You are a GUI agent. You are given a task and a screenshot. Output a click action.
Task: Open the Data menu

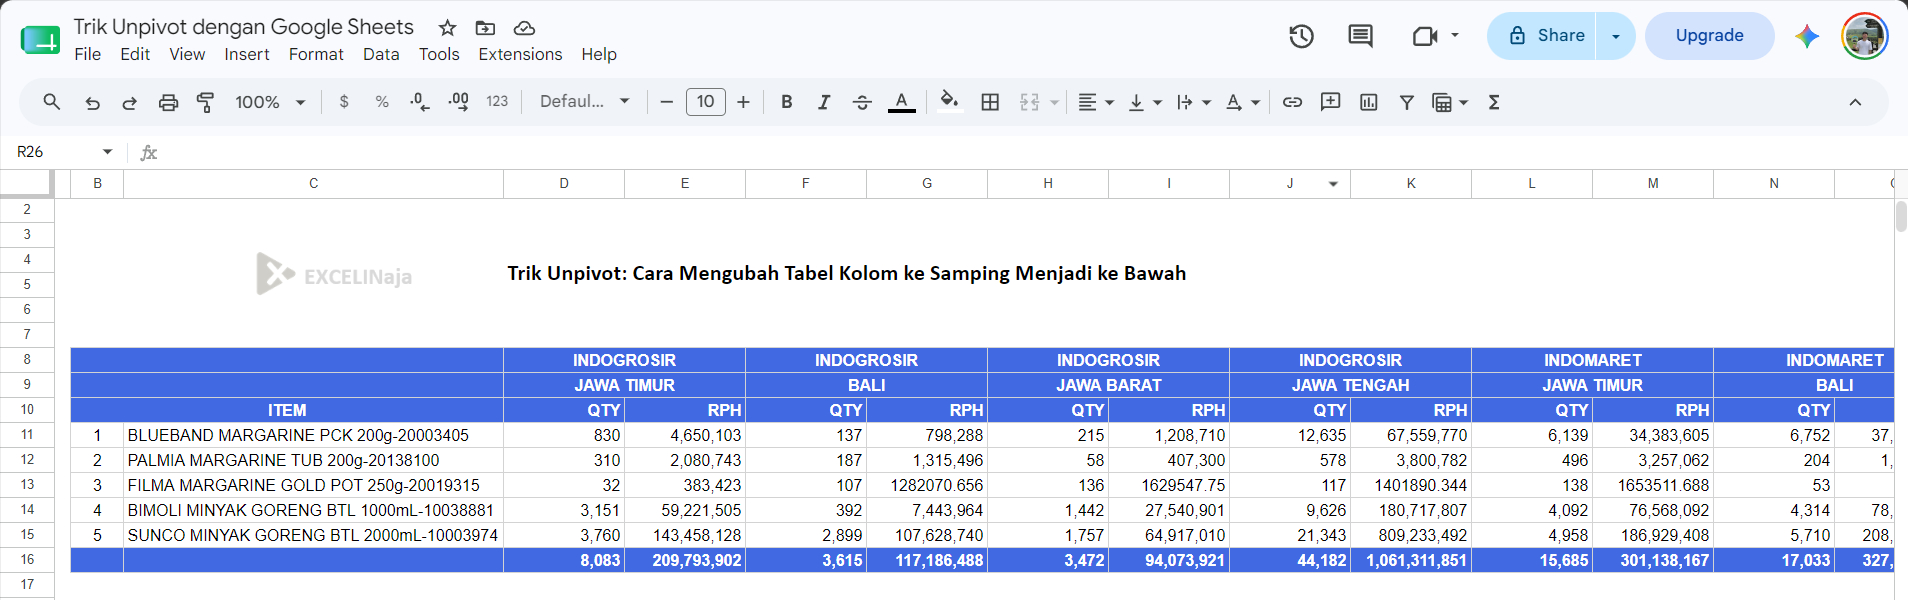pyautogui.click(x=381, y=54)
